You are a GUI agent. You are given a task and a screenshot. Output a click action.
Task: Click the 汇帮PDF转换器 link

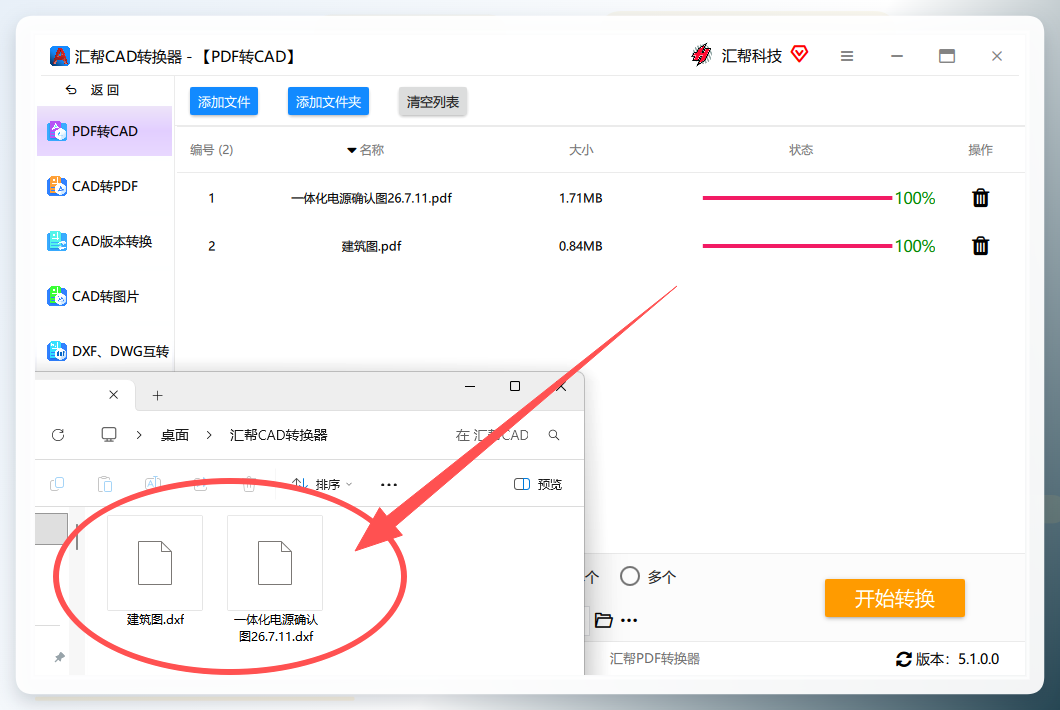coord(654,659)
